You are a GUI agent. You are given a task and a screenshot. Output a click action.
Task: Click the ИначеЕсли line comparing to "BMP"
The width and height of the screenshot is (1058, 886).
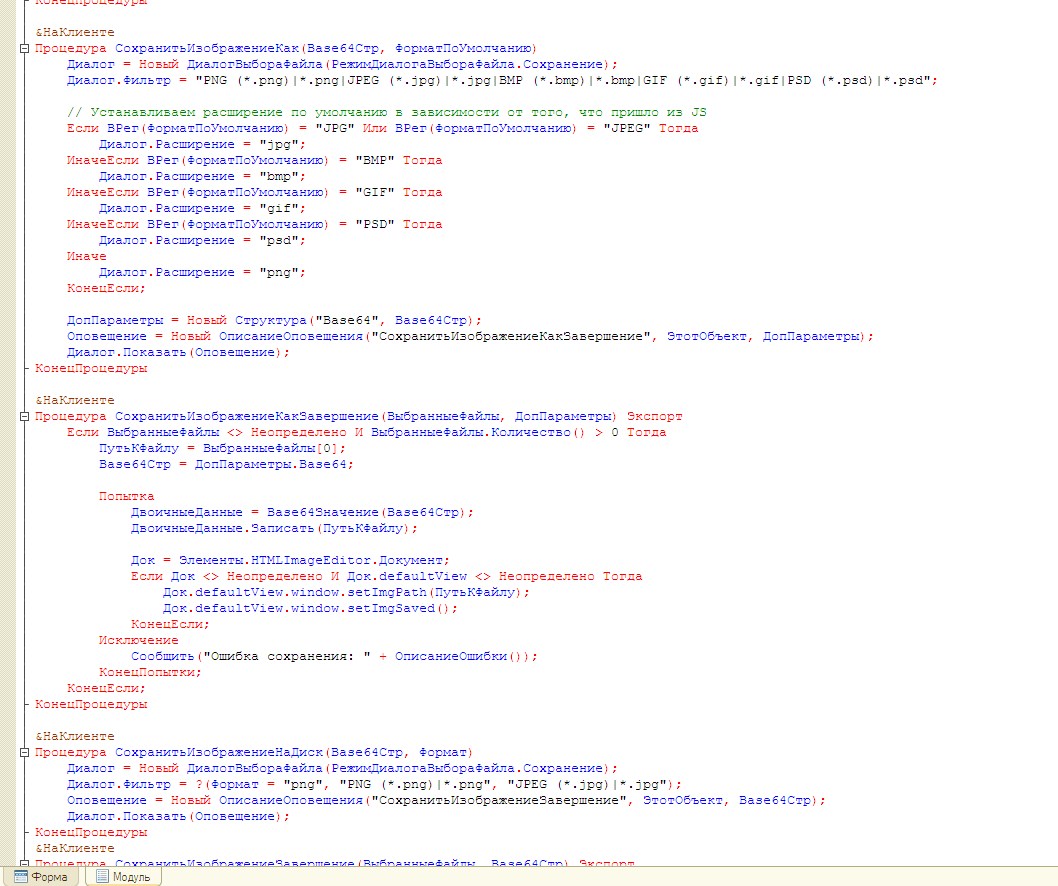254,161
